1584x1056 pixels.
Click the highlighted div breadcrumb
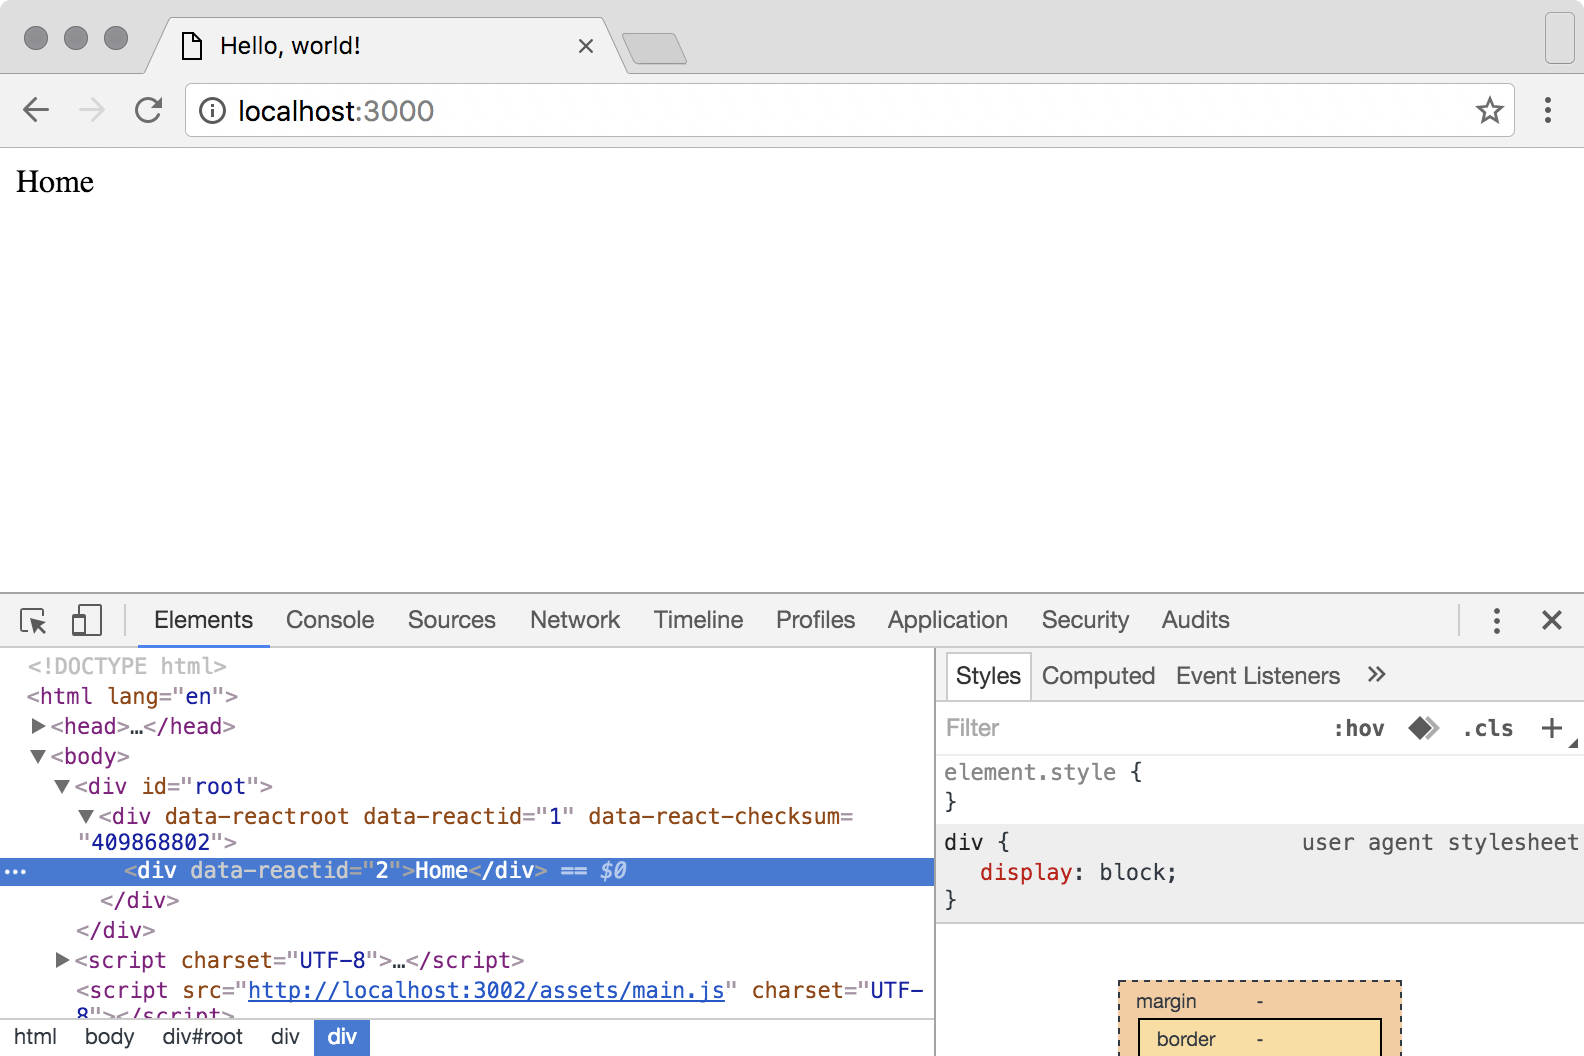(x=342, y=1037)
